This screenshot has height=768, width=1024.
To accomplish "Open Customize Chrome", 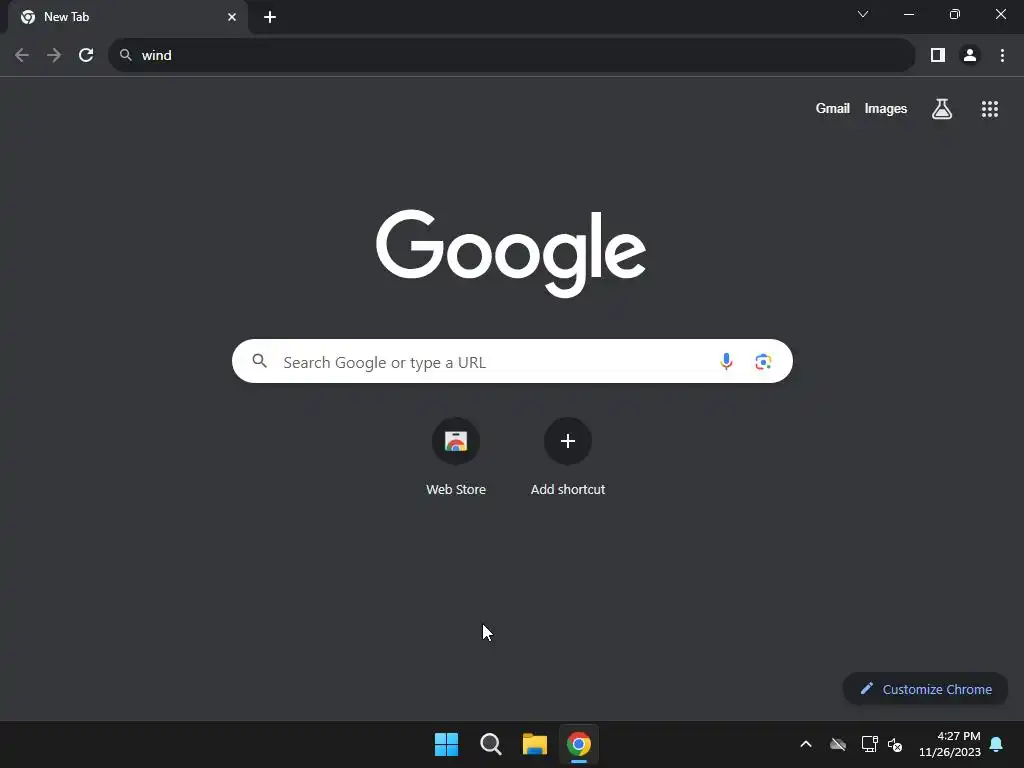I will (x=925, y=689).
